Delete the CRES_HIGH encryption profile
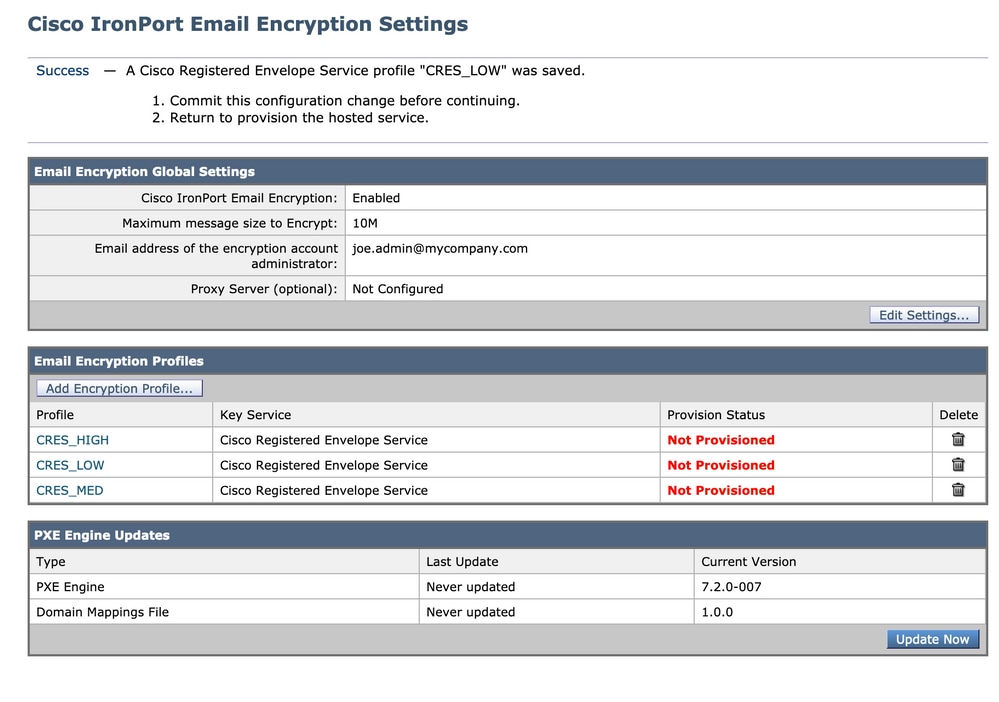999x702 pixels. pos(958,440)
